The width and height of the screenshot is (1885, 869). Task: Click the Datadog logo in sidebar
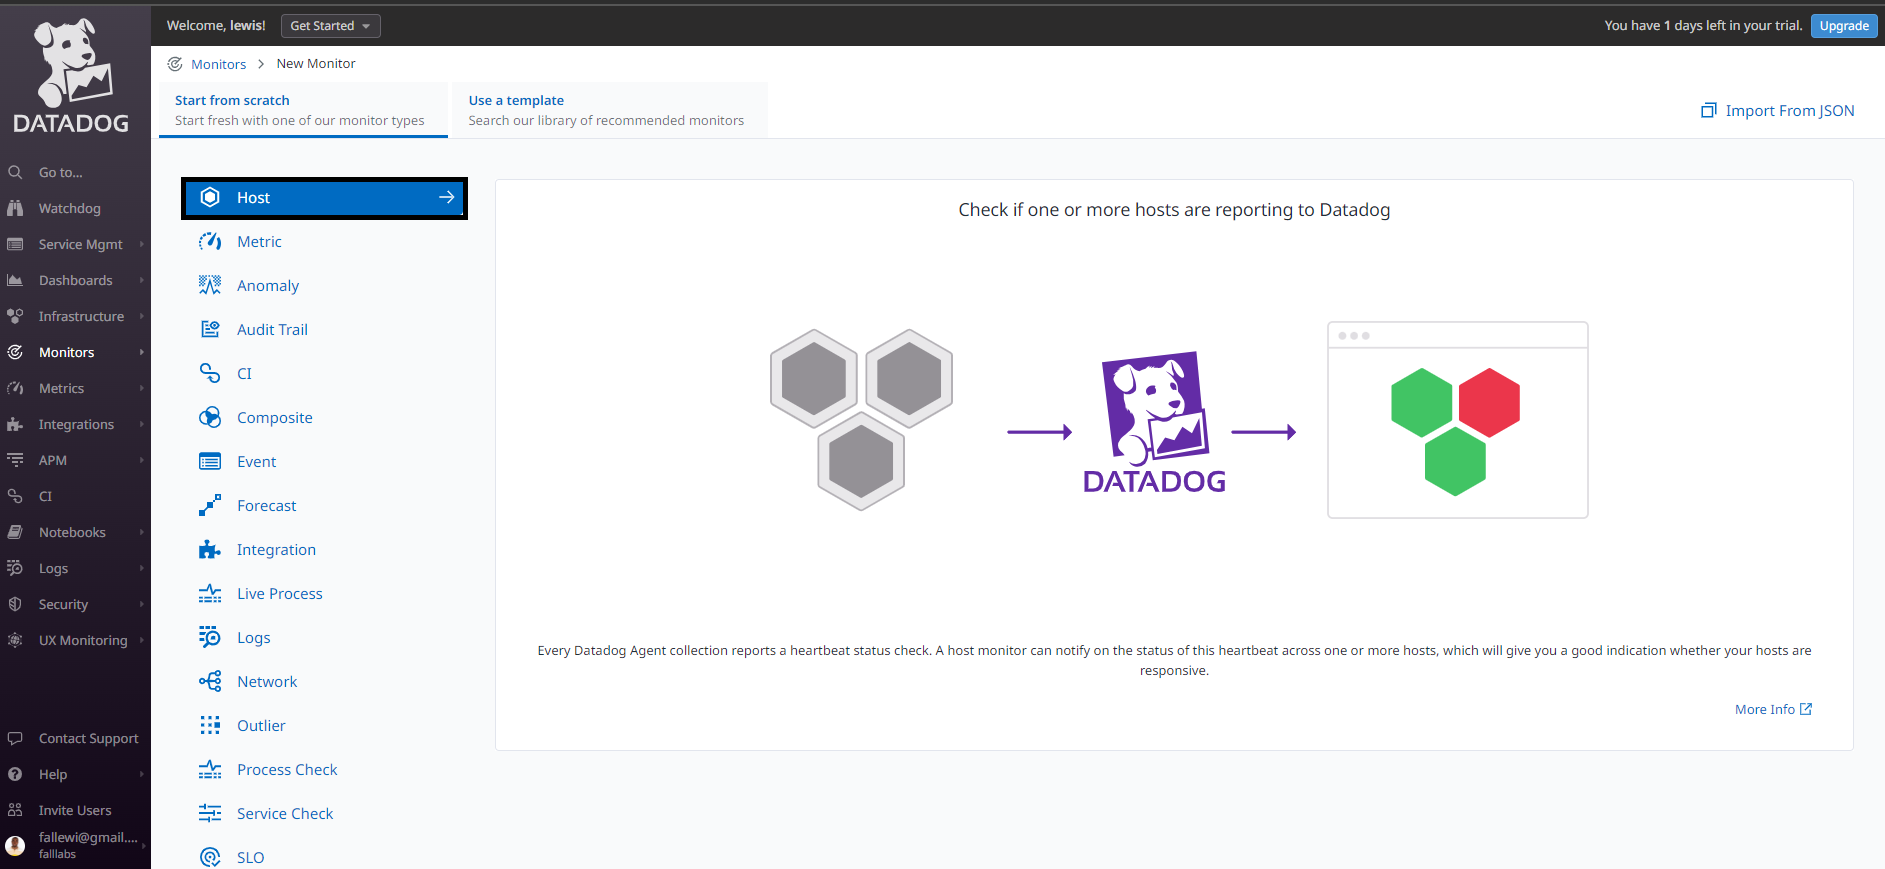point(71,76)
